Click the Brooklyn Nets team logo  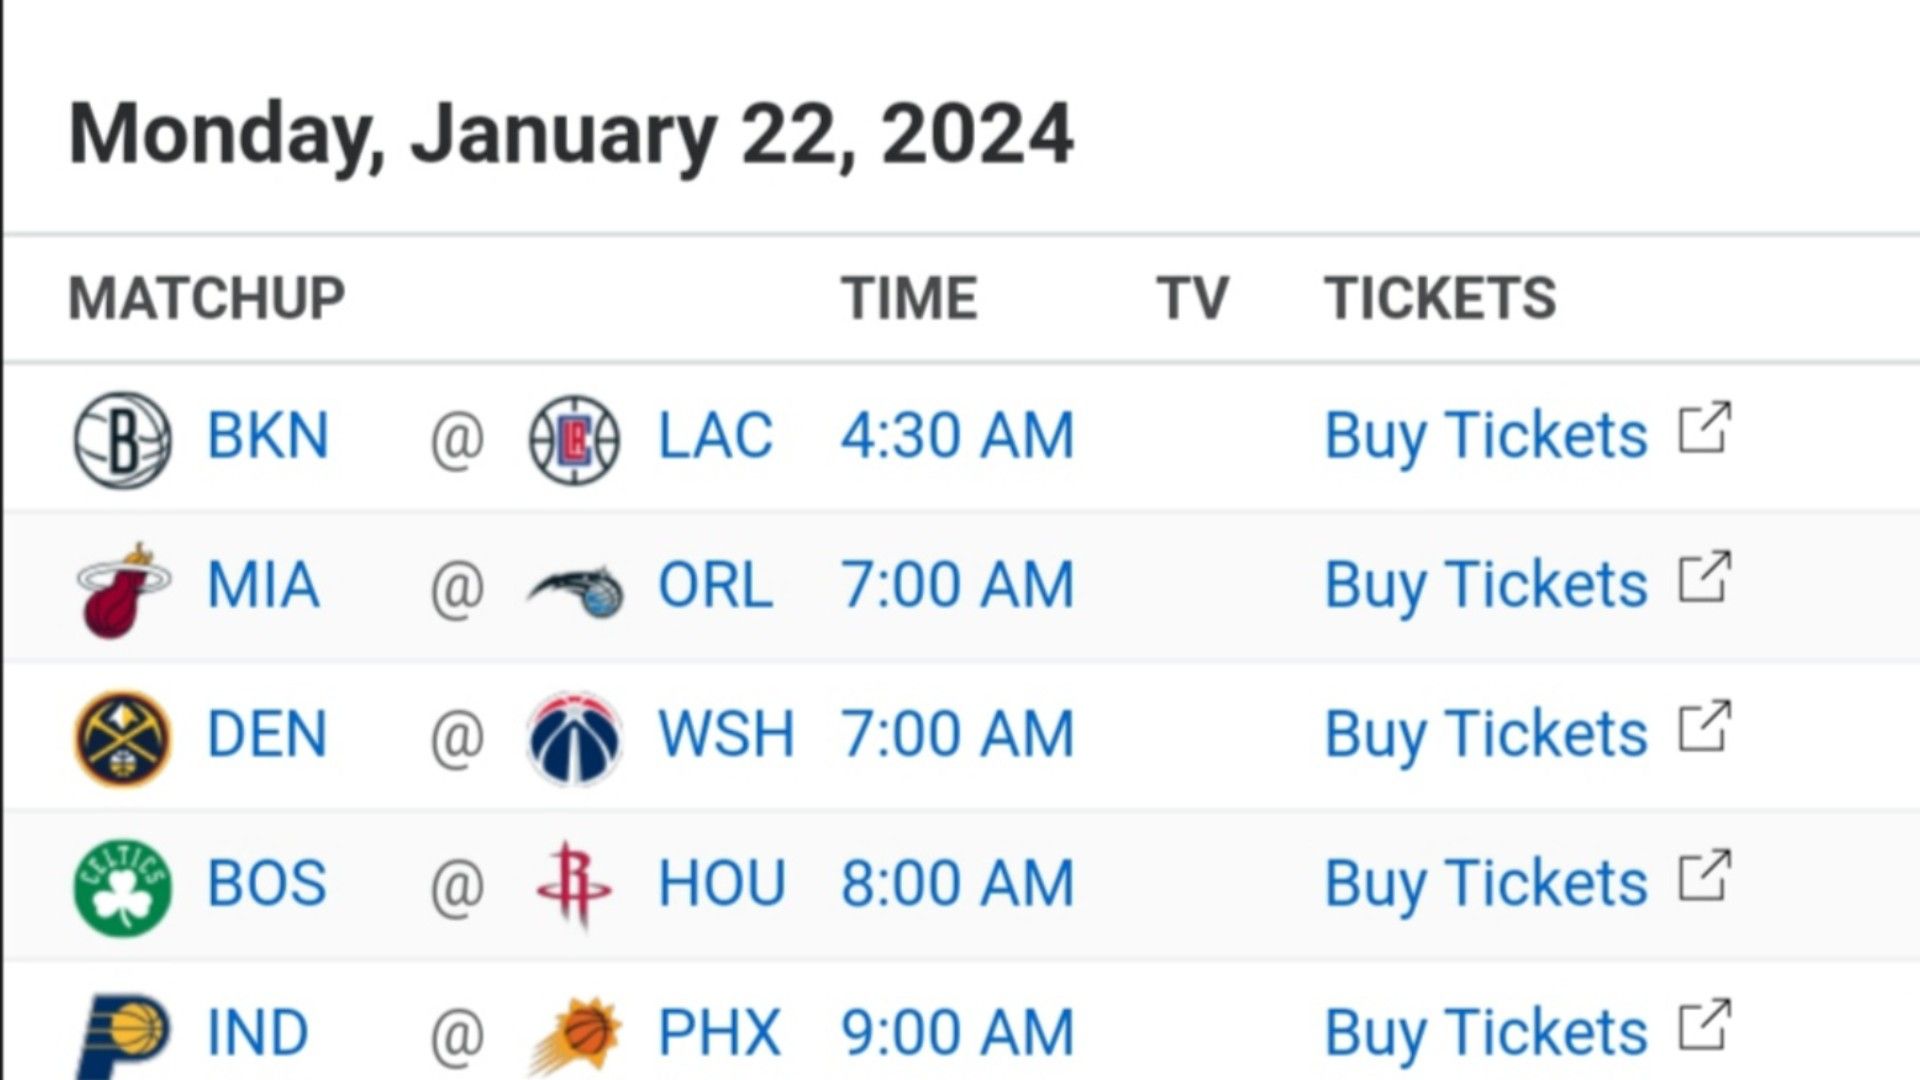pyautogui.click(x=123, y=439)
